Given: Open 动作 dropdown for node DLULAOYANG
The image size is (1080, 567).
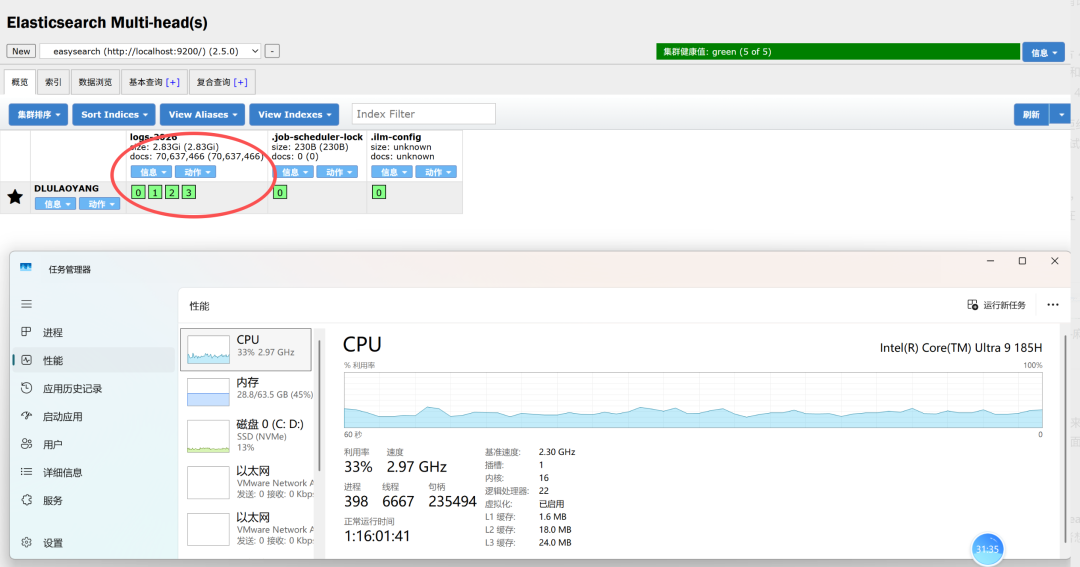Looking at the screenshot, I should pos(99,204).
